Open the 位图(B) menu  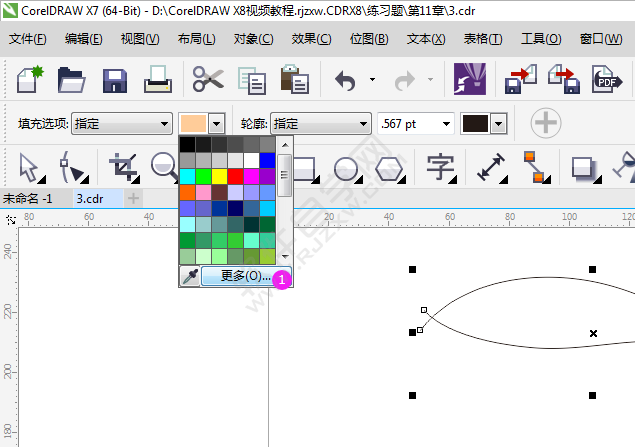[369, 39]
